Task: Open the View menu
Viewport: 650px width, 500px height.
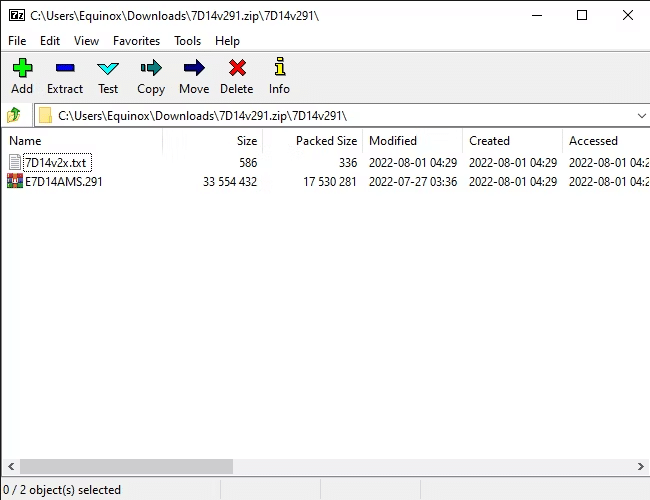Action: tap(86, 41)
